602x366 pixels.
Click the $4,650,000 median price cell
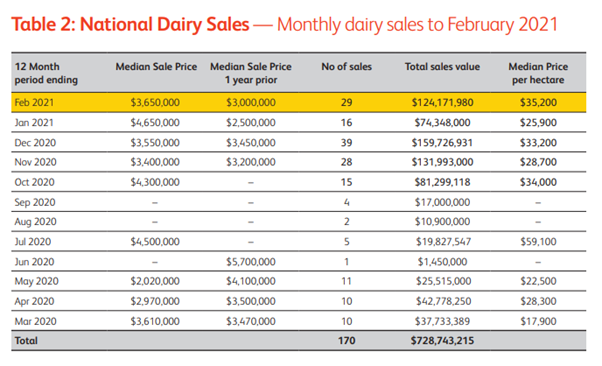pyautogui.click(x=155, y=123)
